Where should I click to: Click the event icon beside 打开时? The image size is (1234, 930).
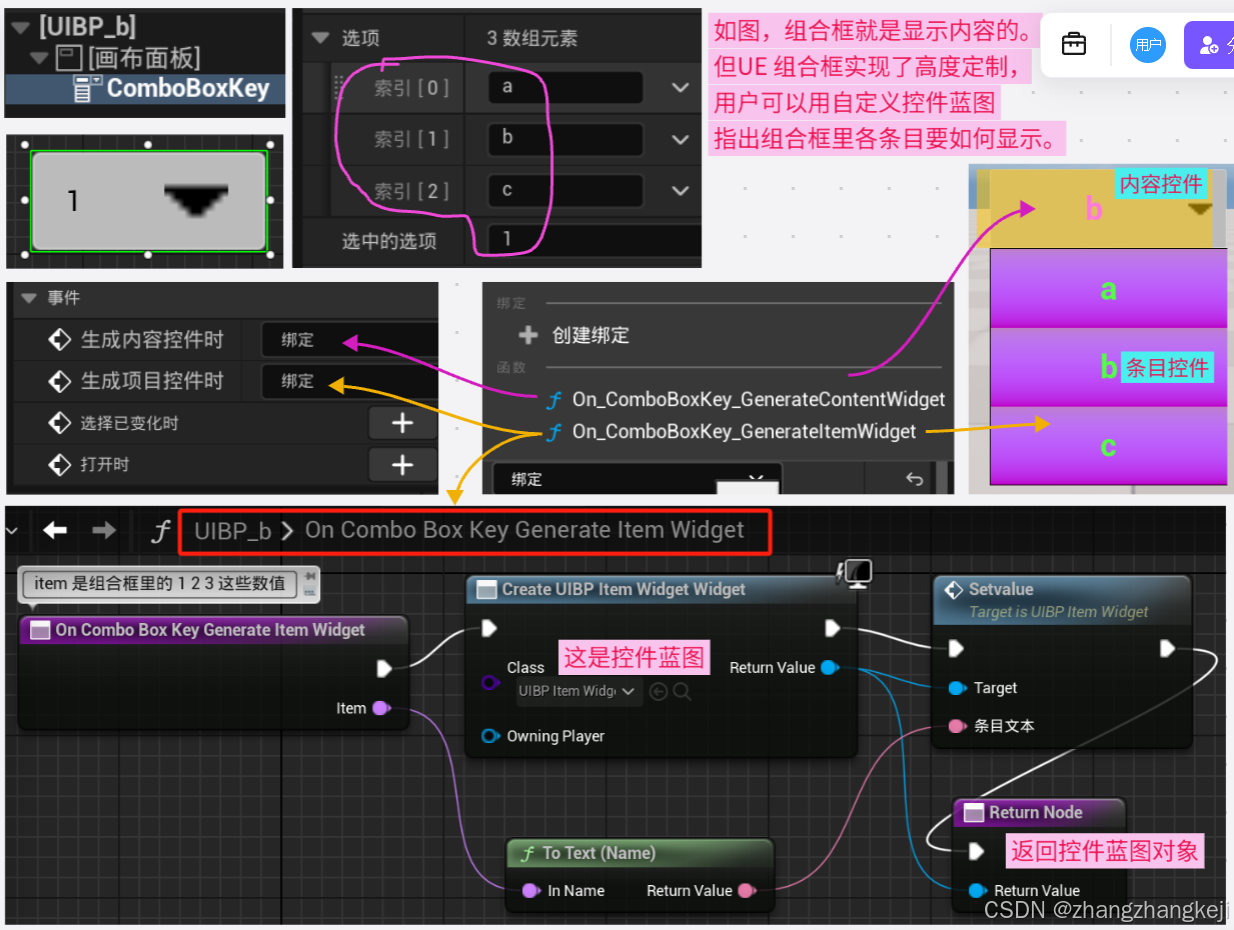click(x=59, y=464)
